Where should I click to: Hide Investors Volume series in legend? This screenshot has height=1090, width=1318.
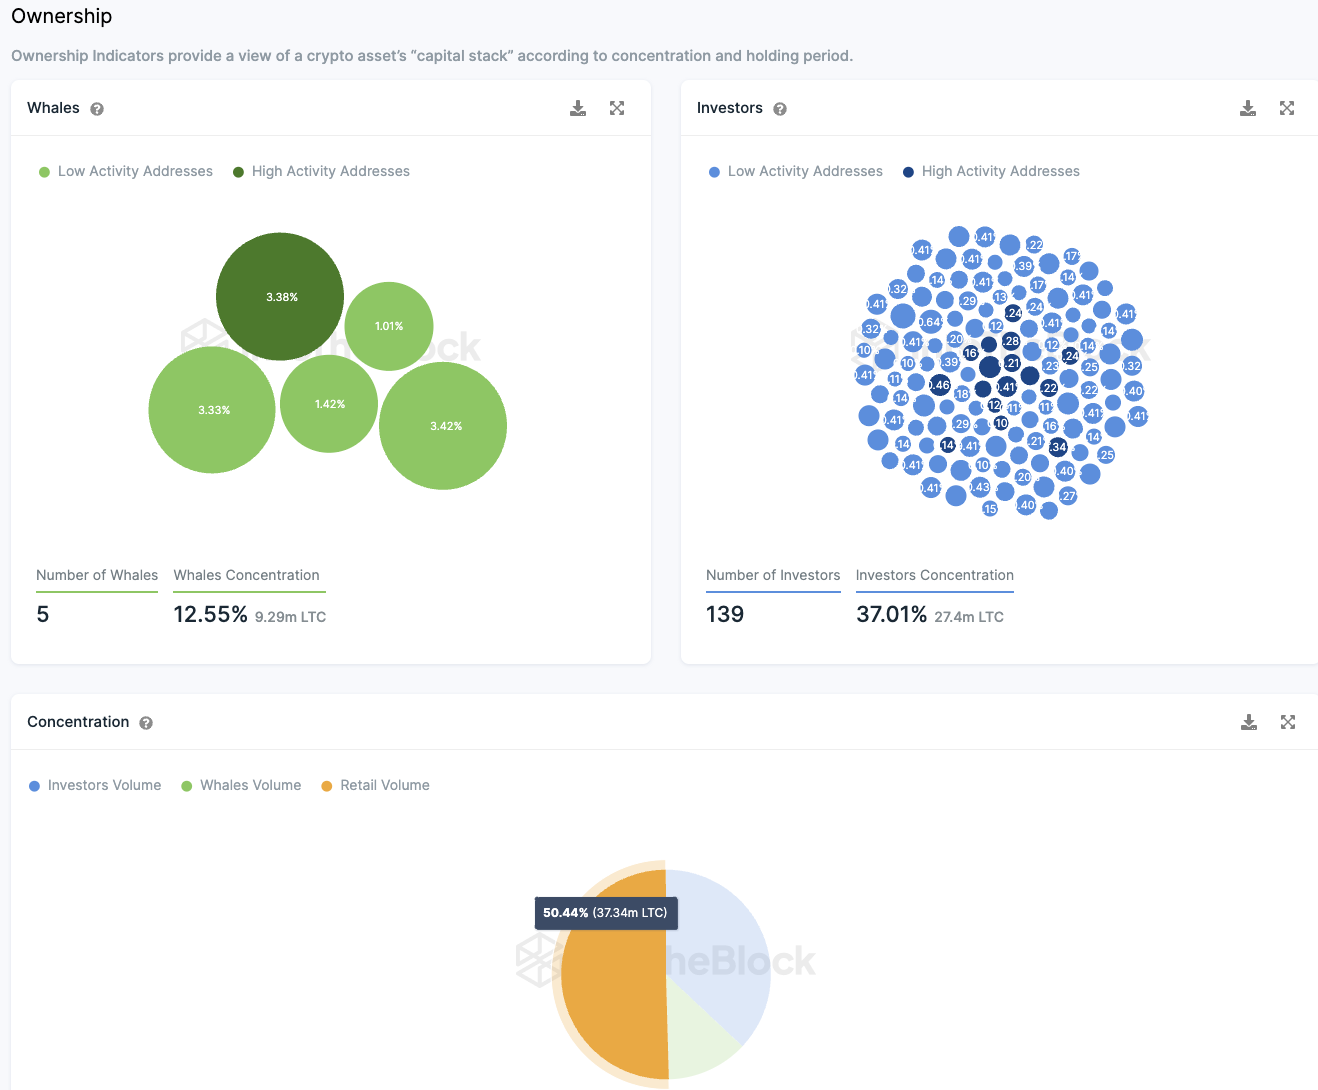pos(95,786)
